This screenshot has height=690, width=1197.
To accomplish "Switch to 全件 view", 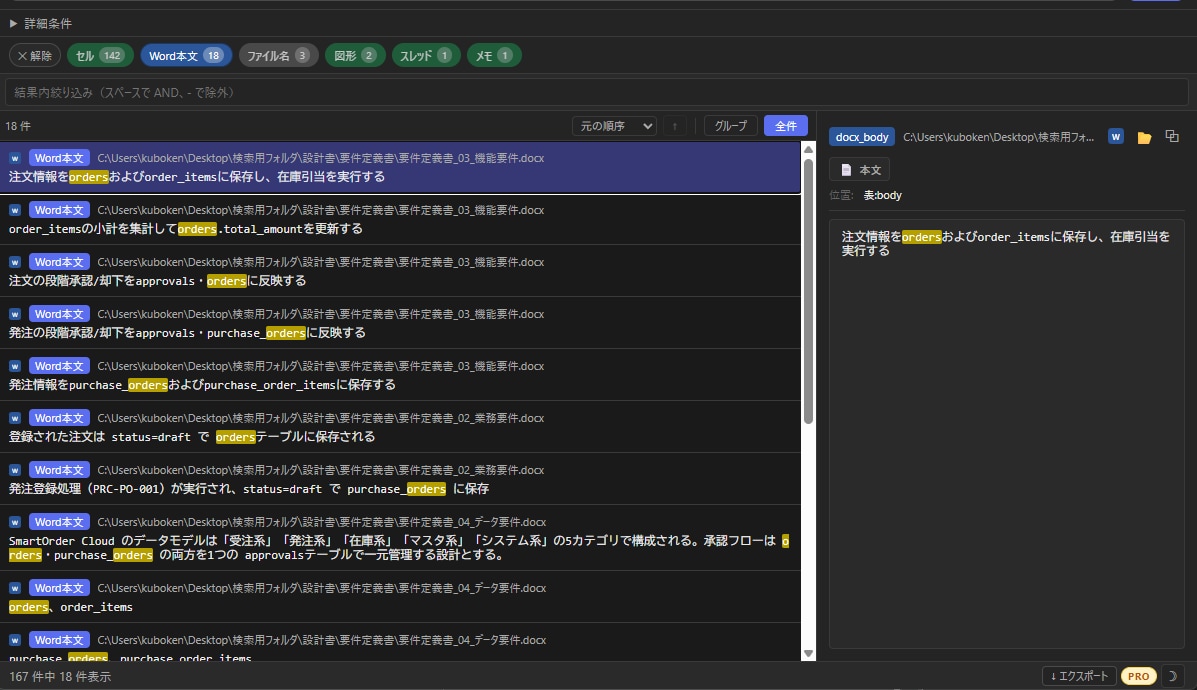I will 786,126.
